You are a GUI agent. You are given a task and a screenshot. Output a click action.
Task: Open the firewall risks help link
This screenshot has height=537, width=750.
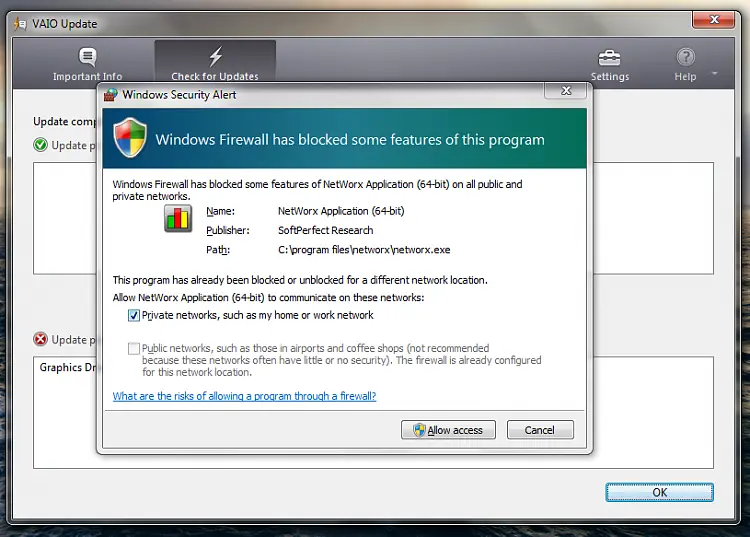pyautogui.click(x=244, y=396)
